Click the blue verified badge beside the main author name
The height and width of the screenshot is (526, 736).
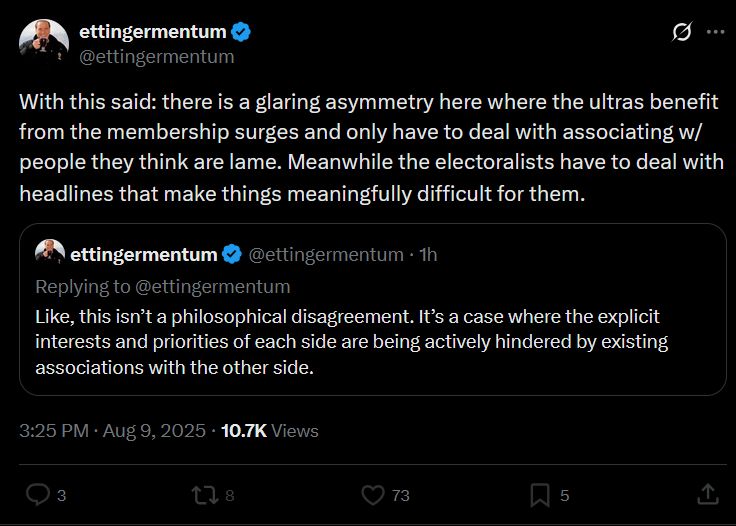[x=241, y=32]
